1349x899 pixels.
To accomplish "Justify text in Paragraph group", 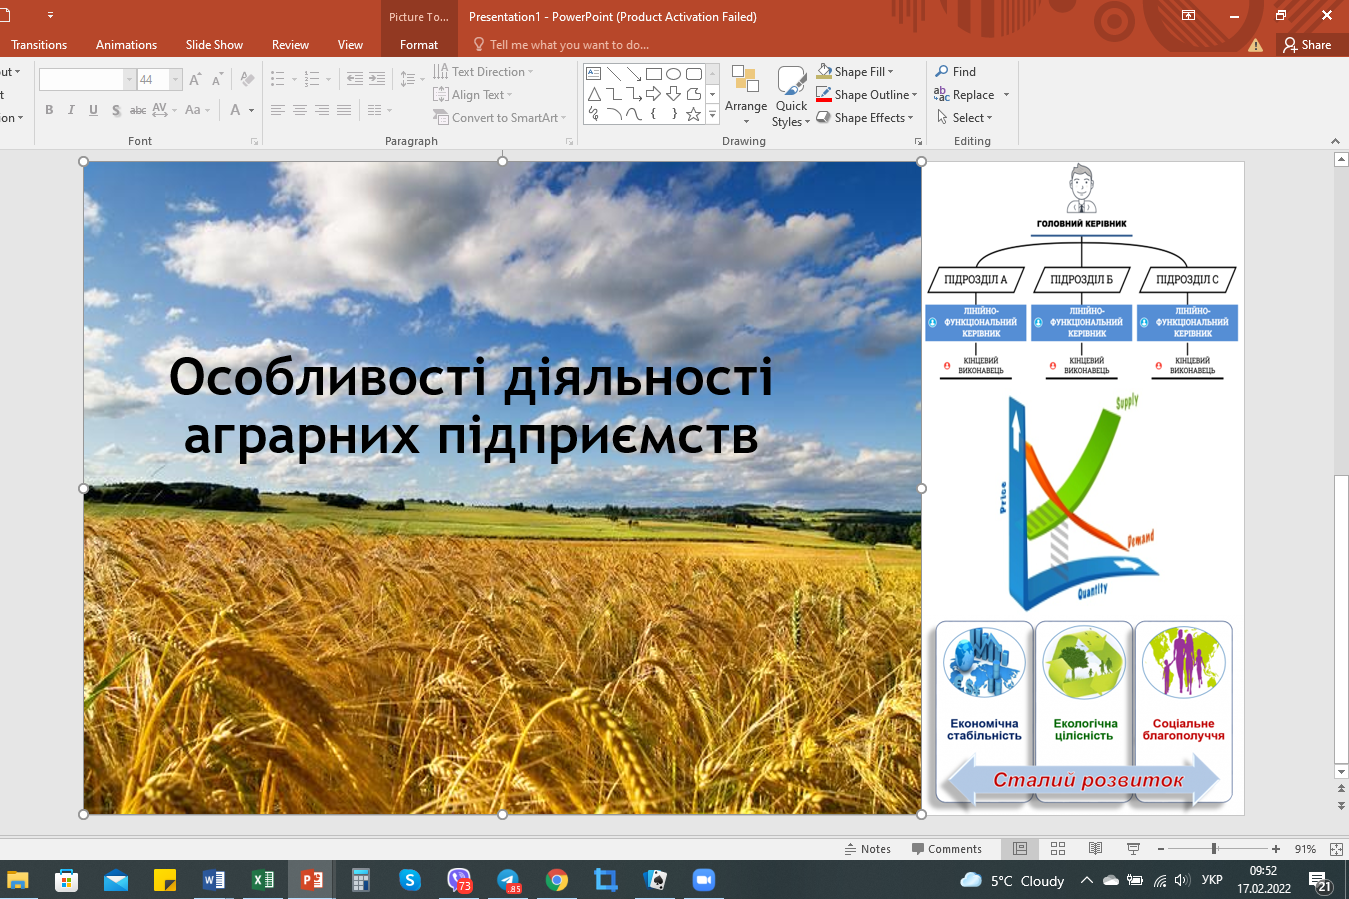I will (x=344, y=110).
